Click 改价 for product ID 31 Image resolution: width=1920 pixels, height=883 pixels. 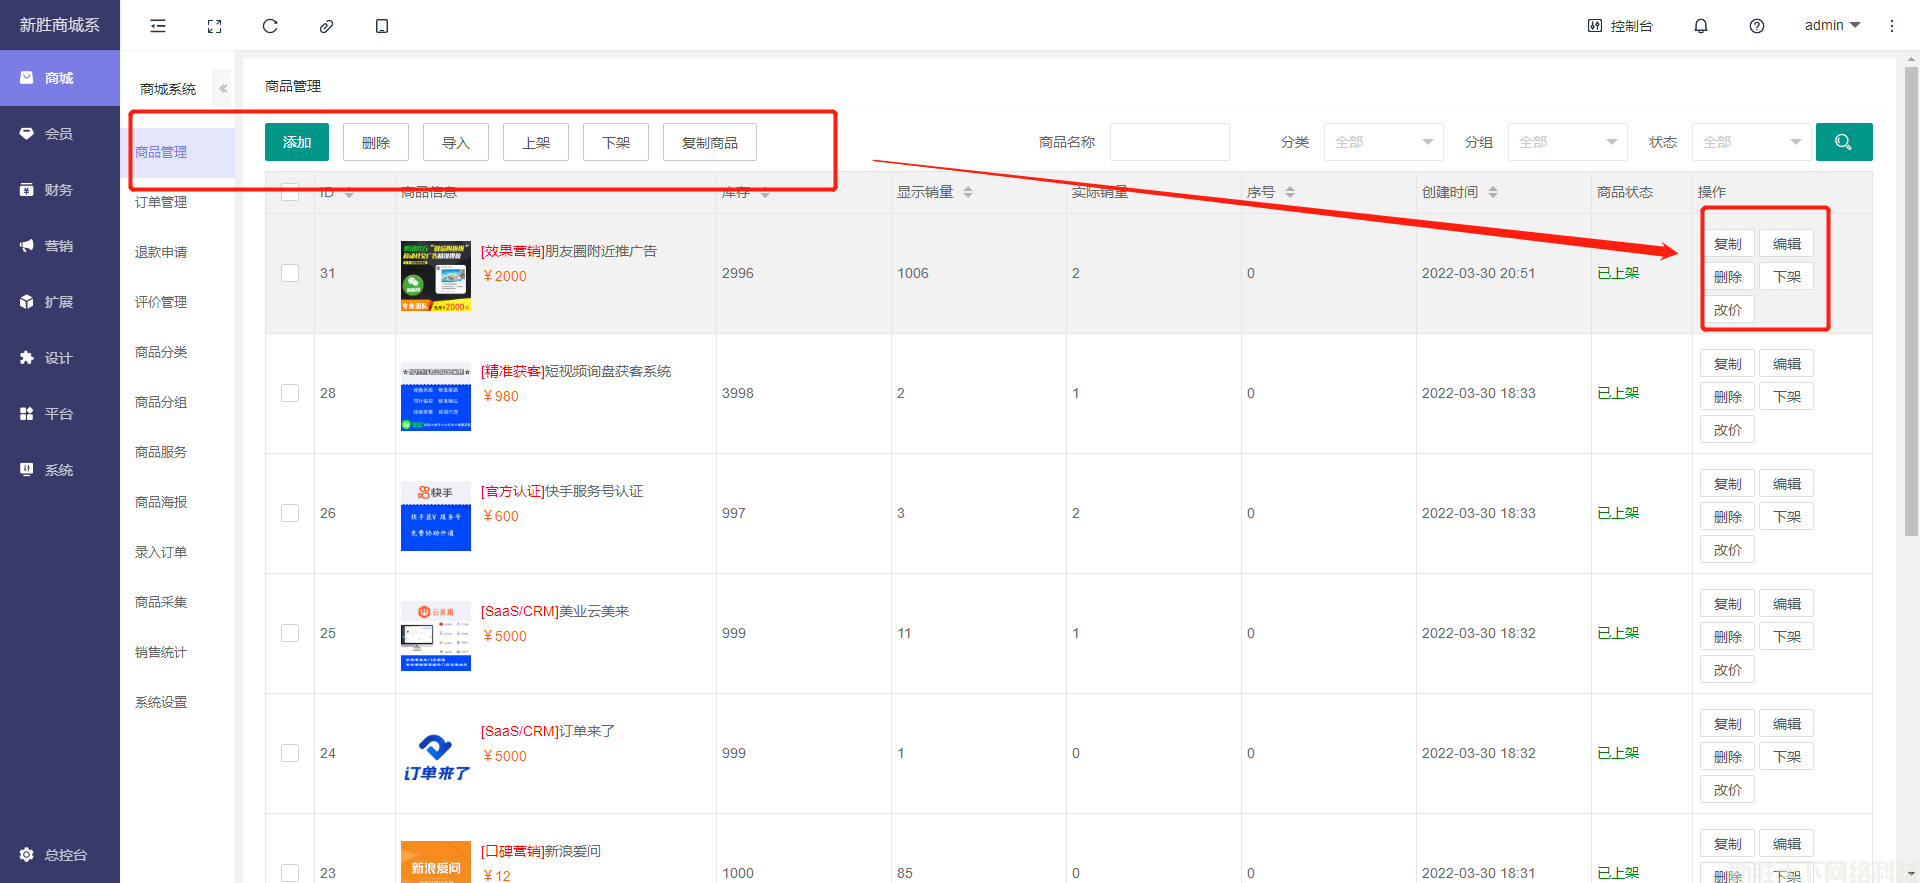pyautogui.click(x=1727, y=310)
